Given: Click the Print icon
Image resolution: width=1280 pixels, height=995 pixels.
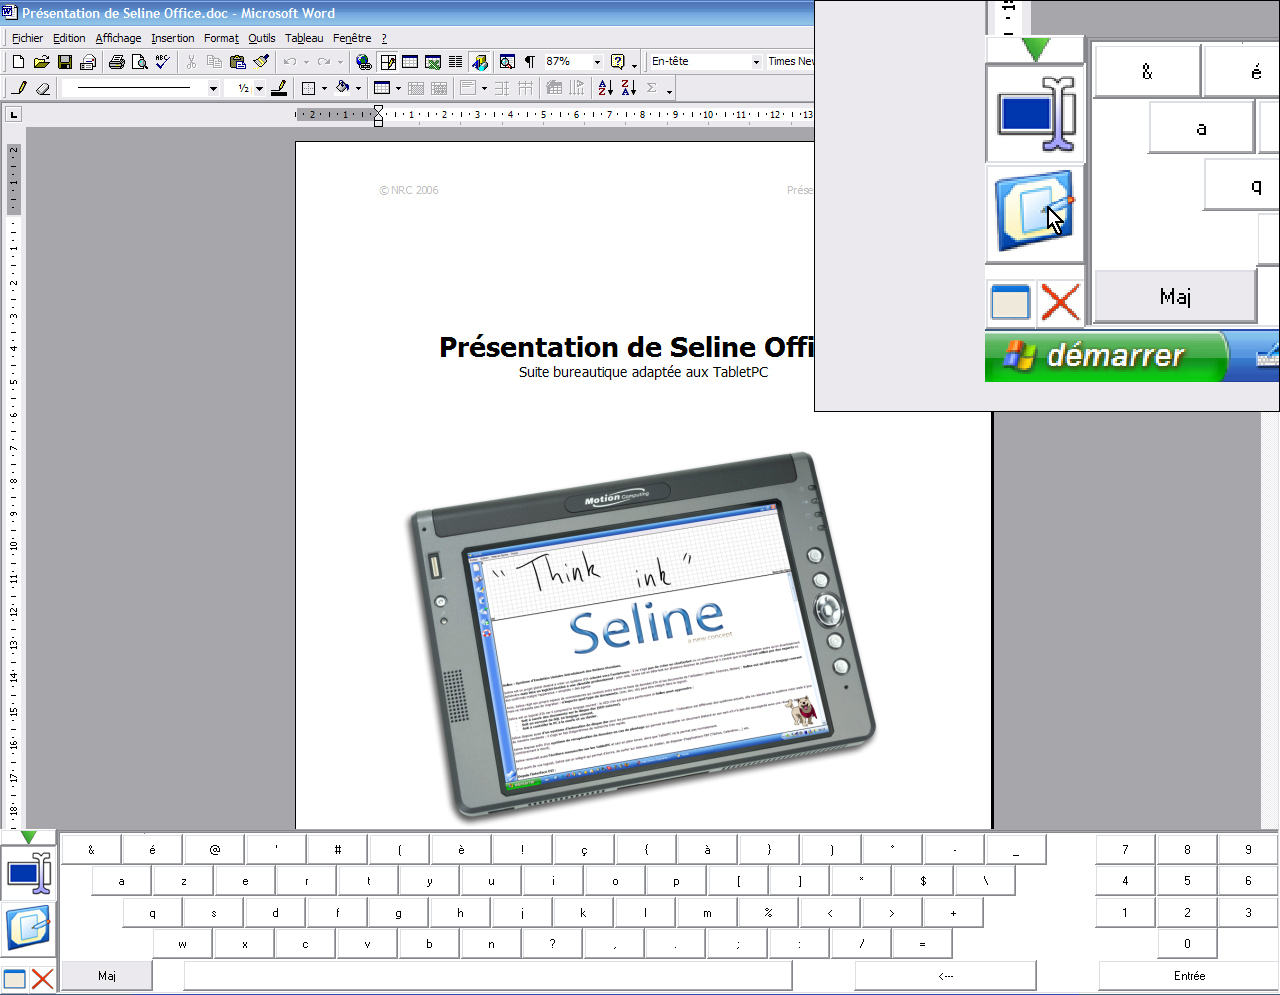Looking at the screenshot, I should click(x=117, y=62).
